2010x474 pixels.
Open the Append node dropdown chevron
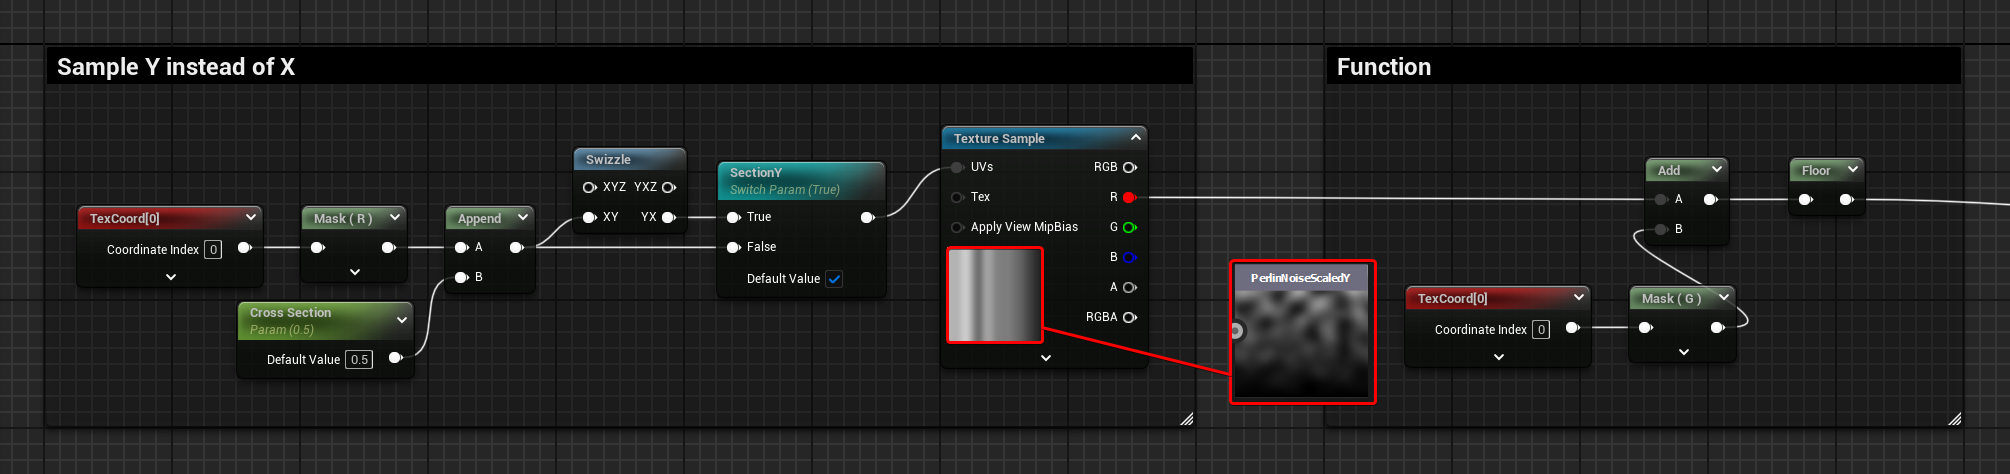point(522,217)
